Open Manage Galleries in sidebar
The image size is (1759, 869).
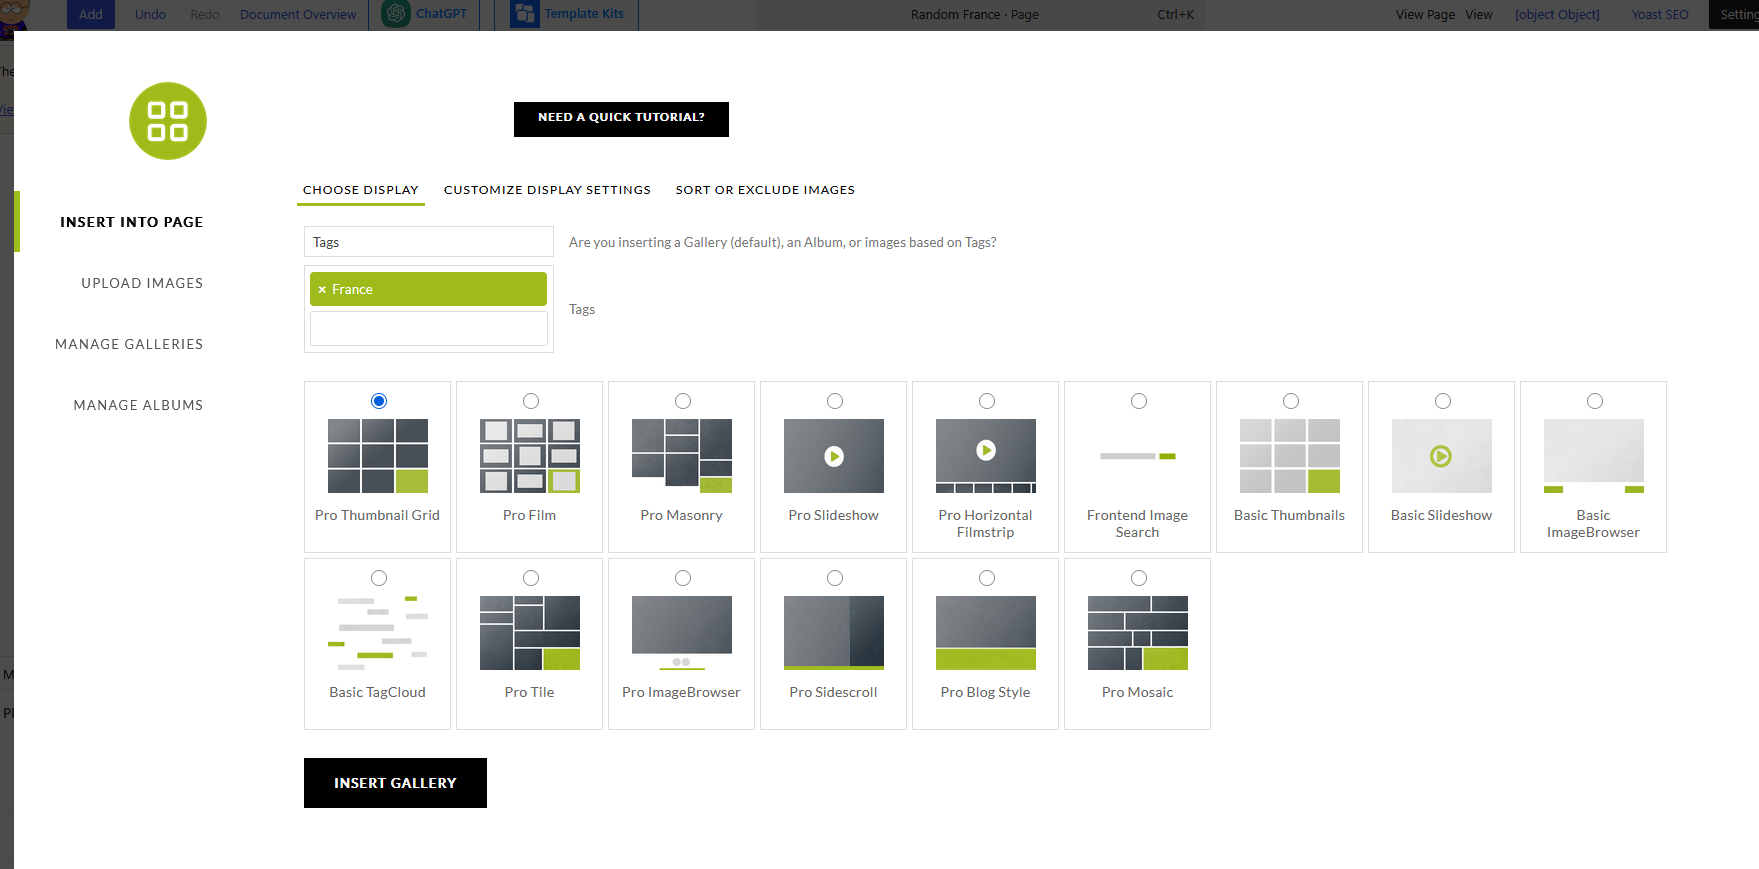click(x=129, y=344)
